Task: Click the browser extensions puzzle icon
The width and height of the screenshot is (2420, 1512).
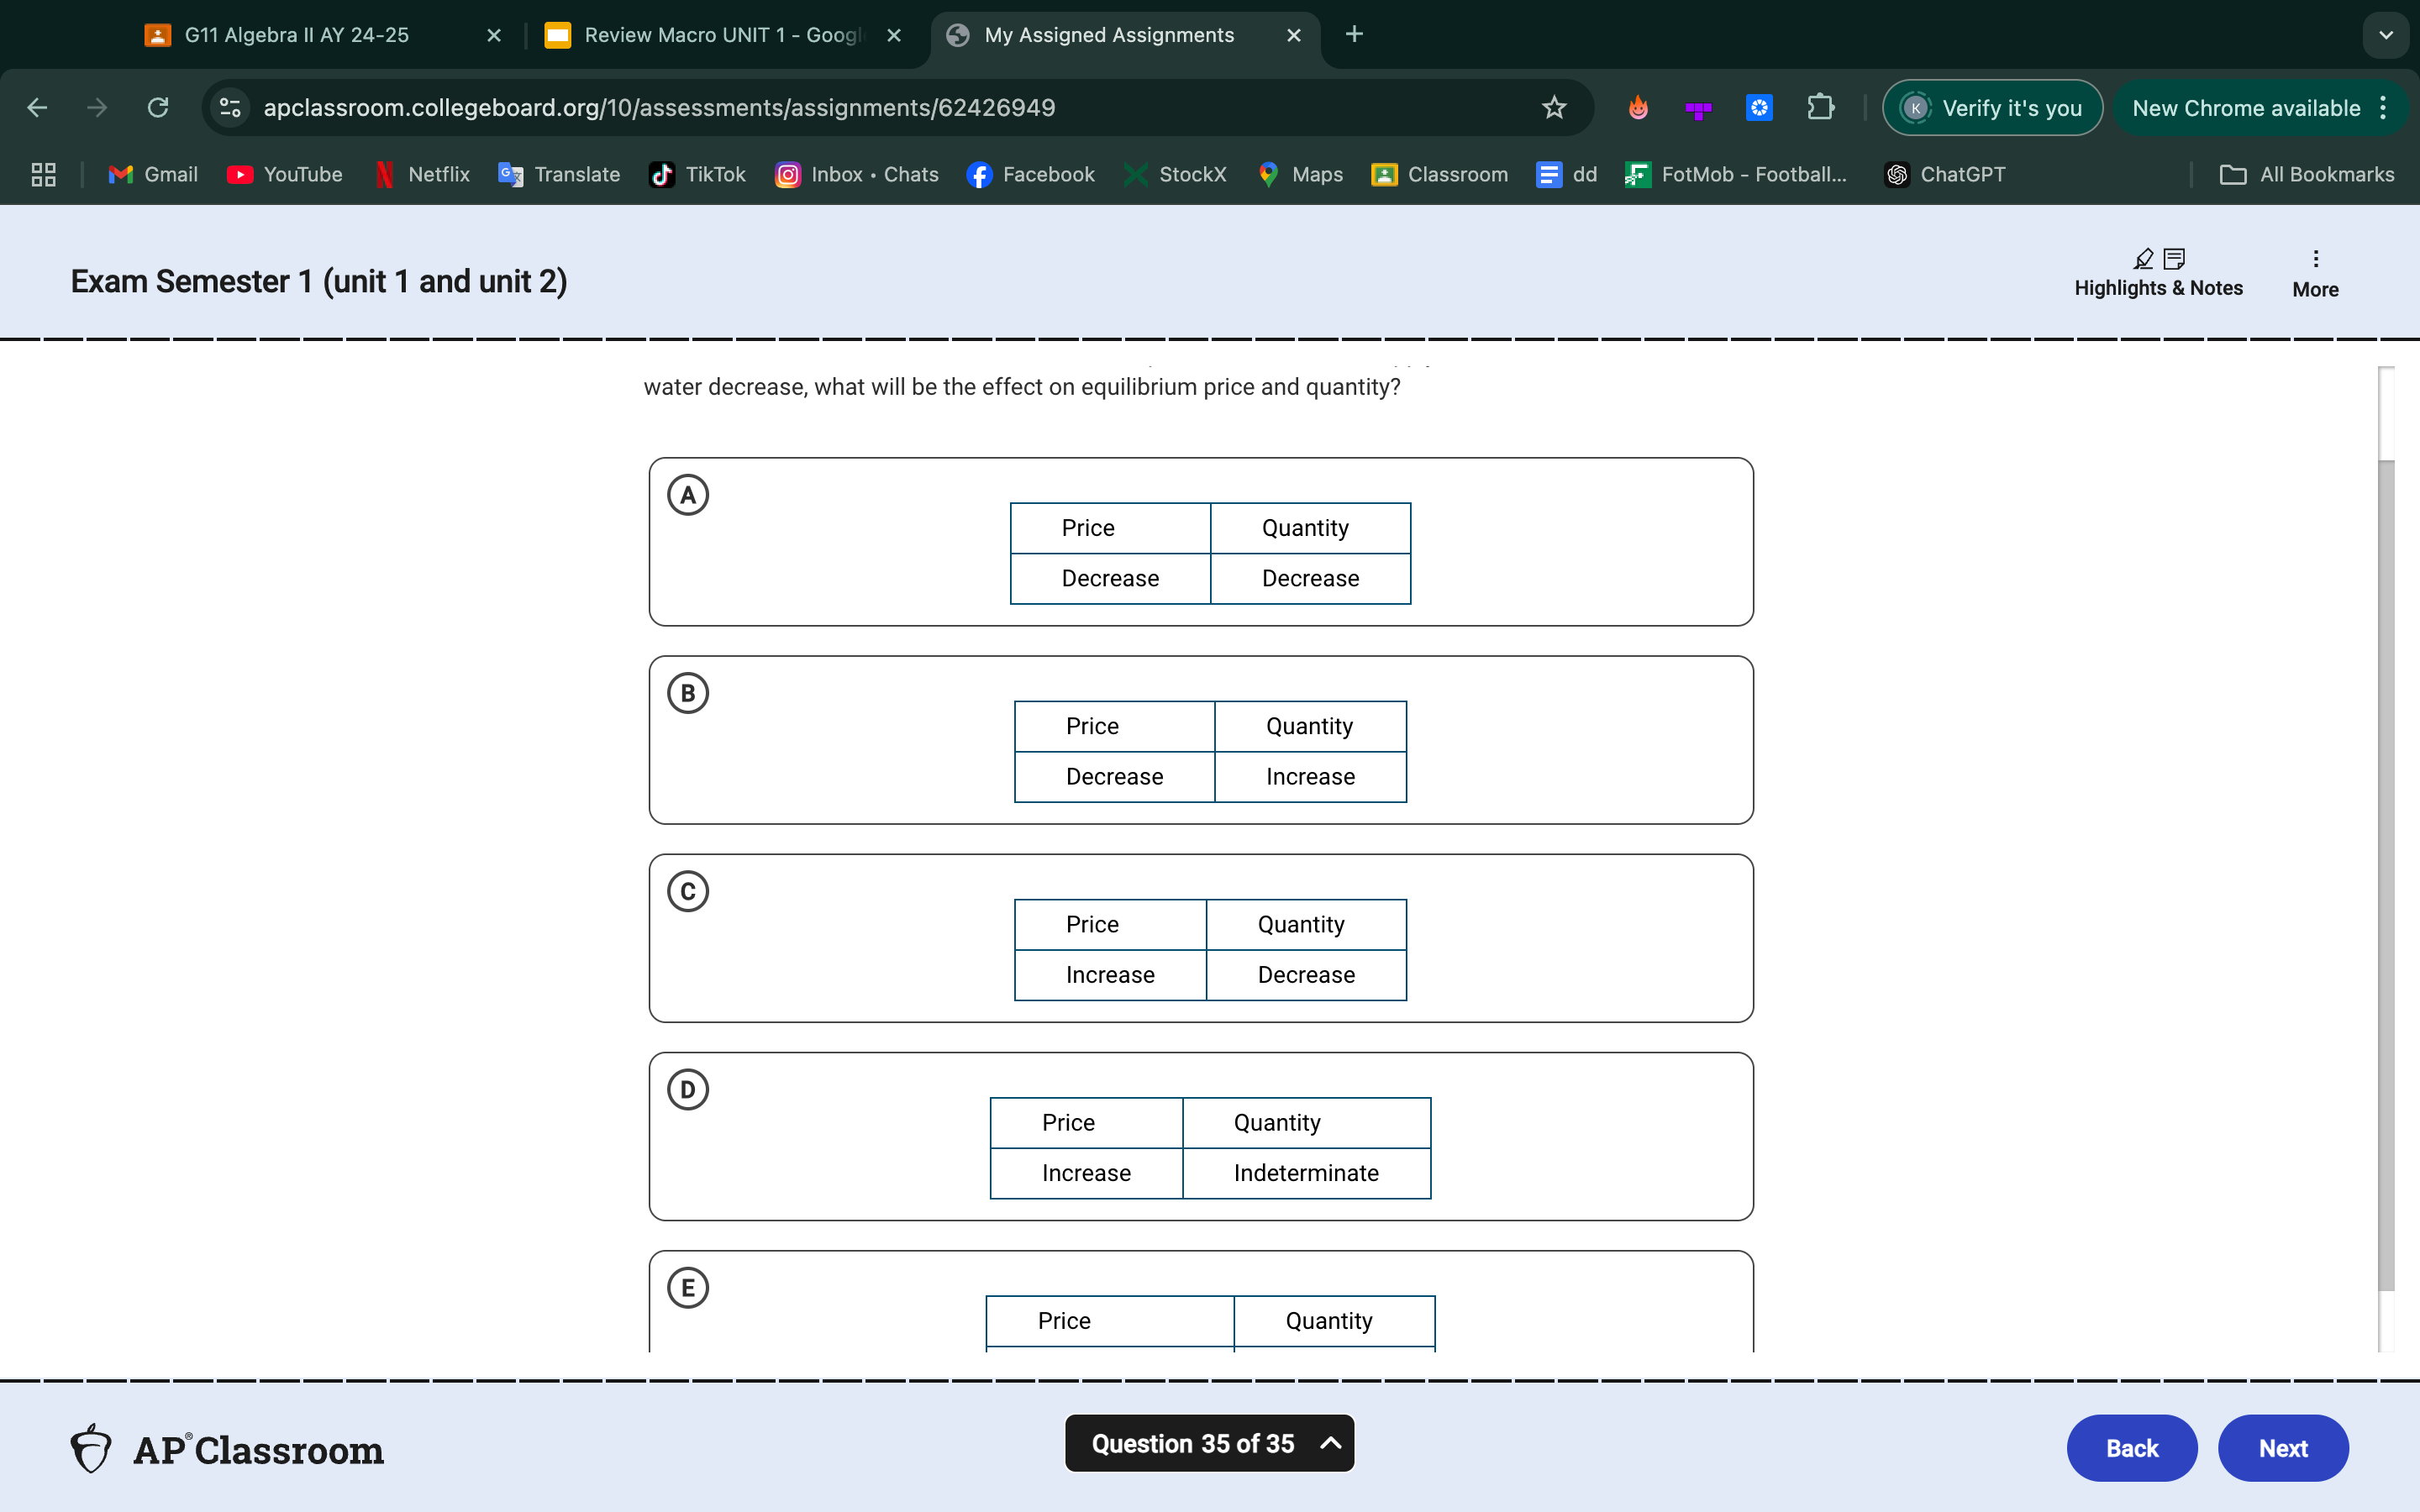Action: click(x=1818, y=108)
